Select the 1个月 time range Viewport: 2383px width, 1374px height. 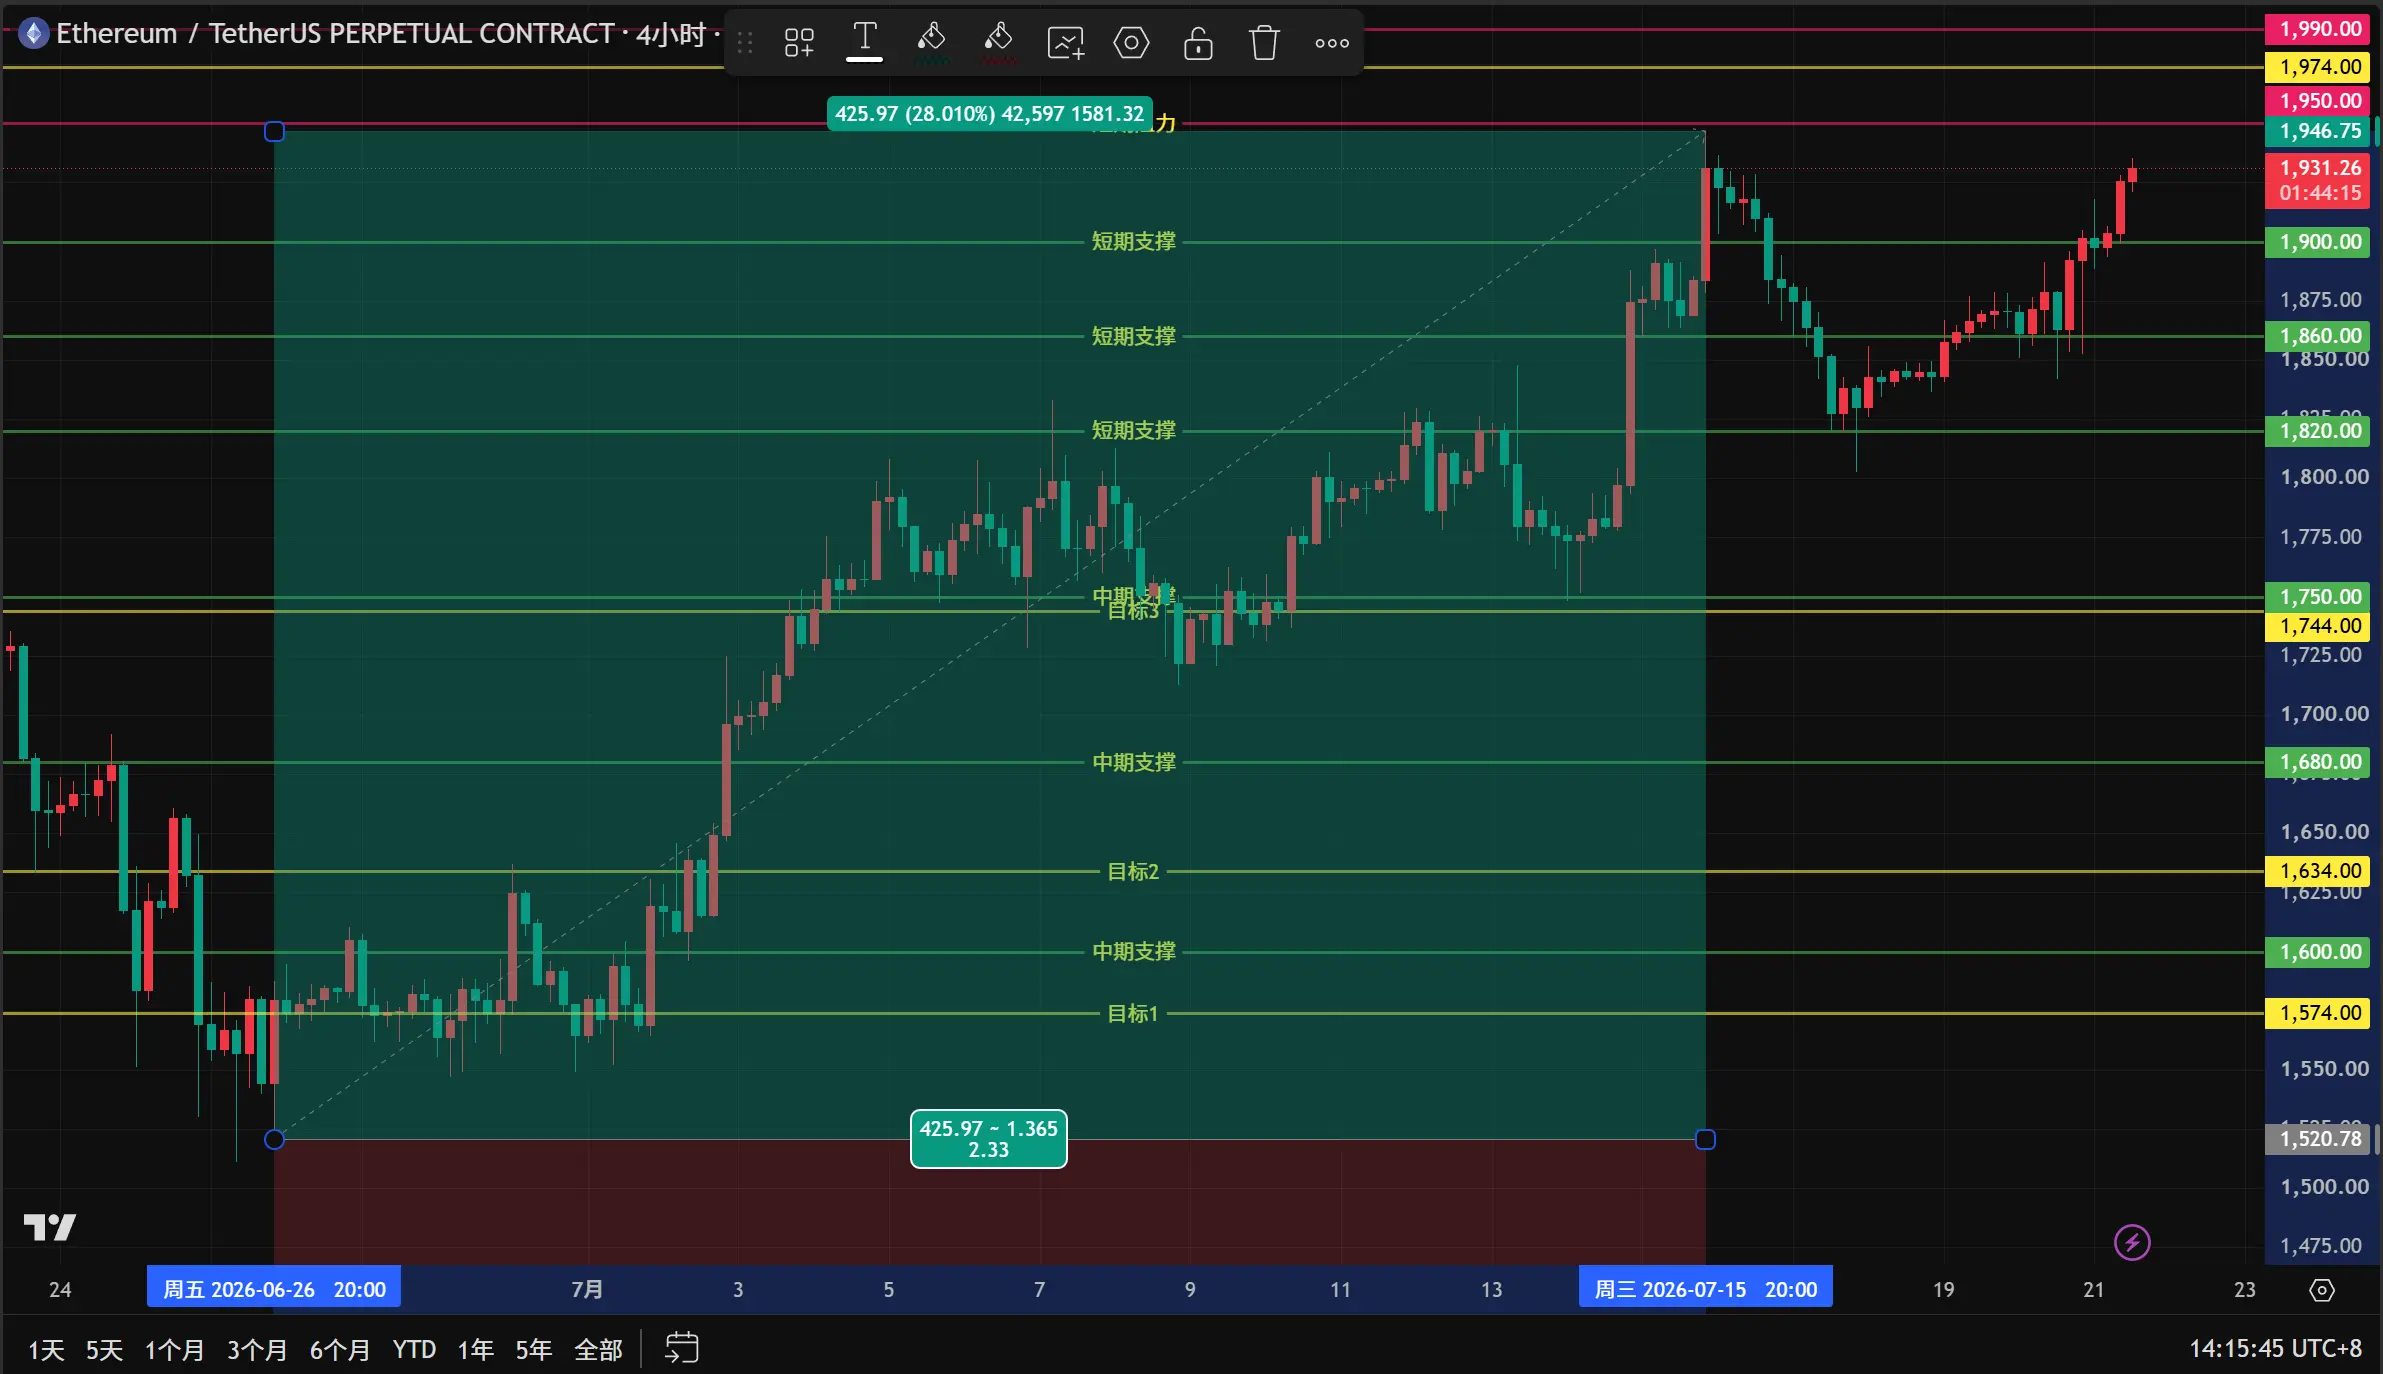click(x=174, y=1350)
